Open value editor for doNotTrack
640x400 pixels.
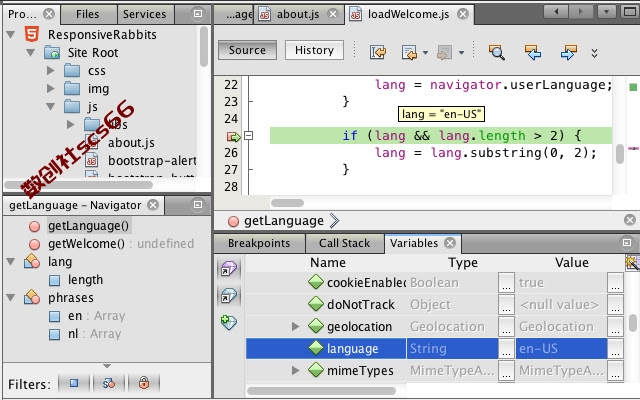tap(616, 305)
